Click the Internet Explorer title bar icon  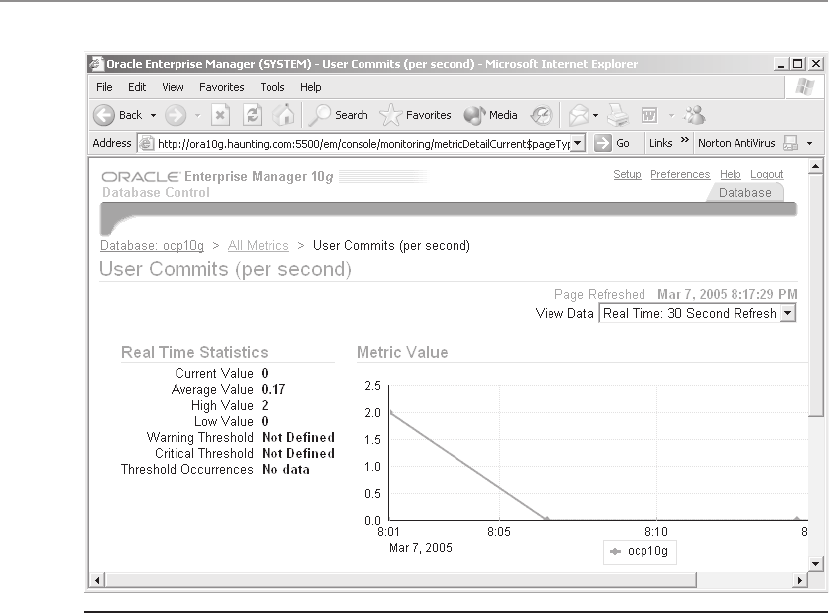pyautogui.click(x=96, y=64)
